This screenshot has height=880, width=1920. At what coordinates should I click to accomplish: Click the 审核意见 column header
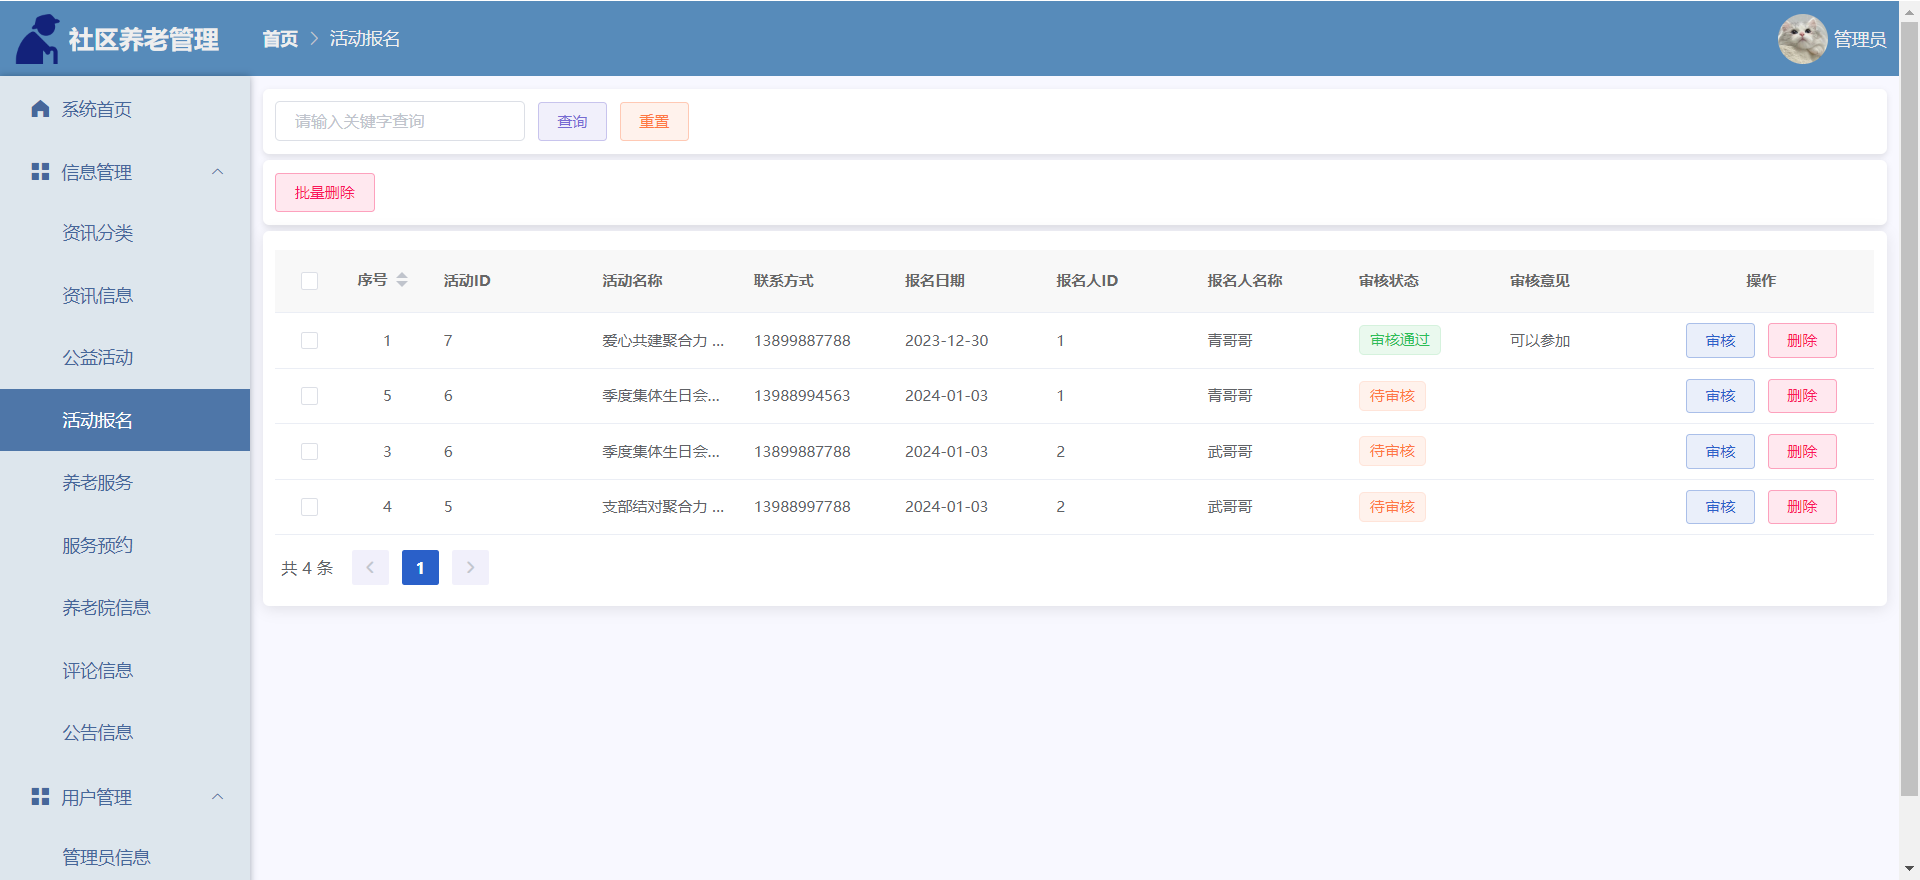pyautogui.click(x=1540, y=281)
